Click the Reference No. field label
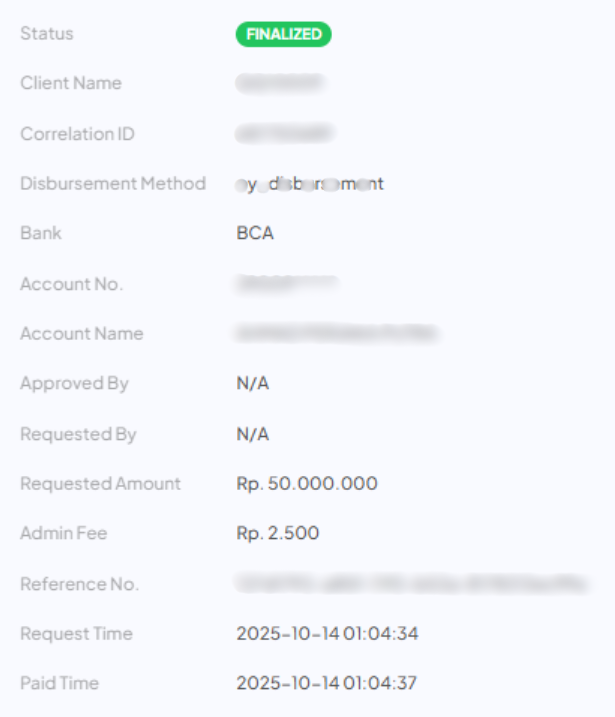Image resolution: width=615 pixels, height=717 pixels. click(x=79, y=584)
